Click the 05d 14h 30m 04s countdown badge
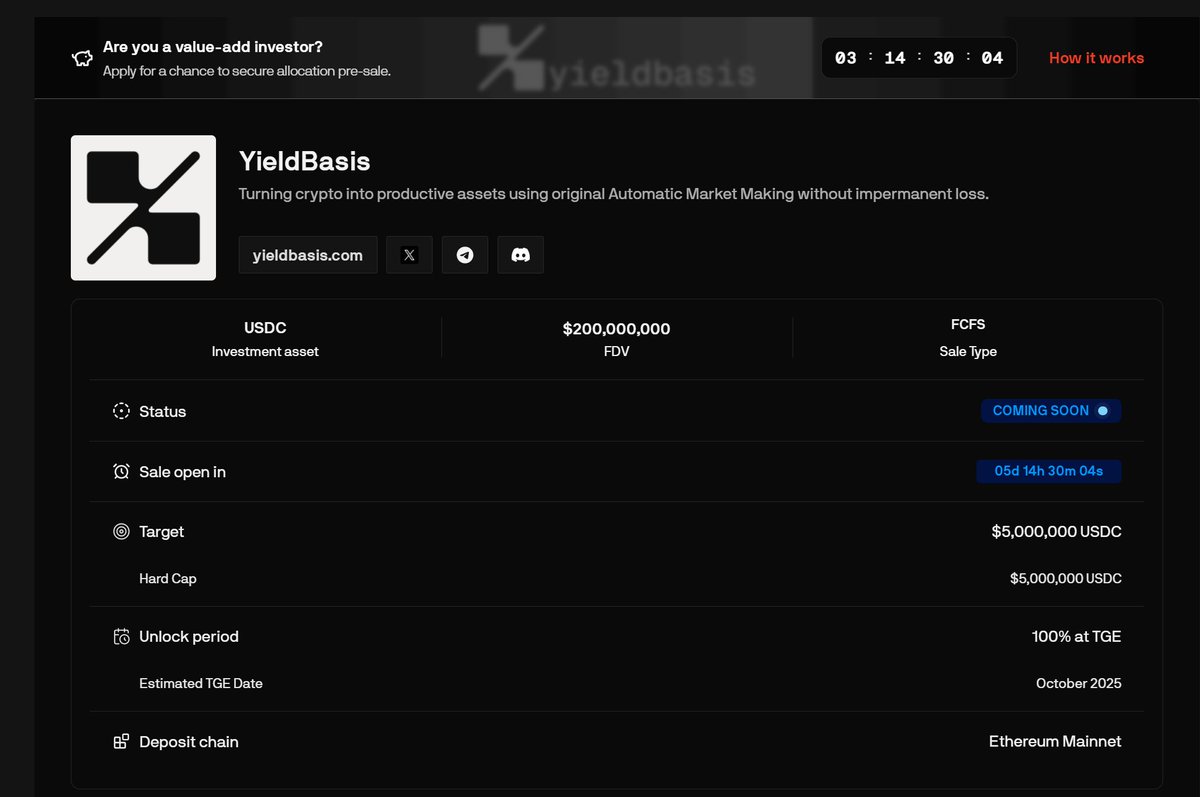Image resolution: width=1200 pixels, height=797 pixels. point(1048,471)
